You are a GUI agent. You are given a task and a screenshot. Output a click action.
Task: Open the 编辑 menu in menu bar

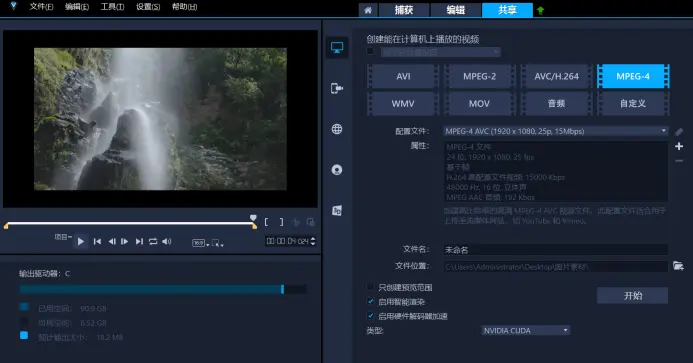pyautogui.click(x=77, y=7)
